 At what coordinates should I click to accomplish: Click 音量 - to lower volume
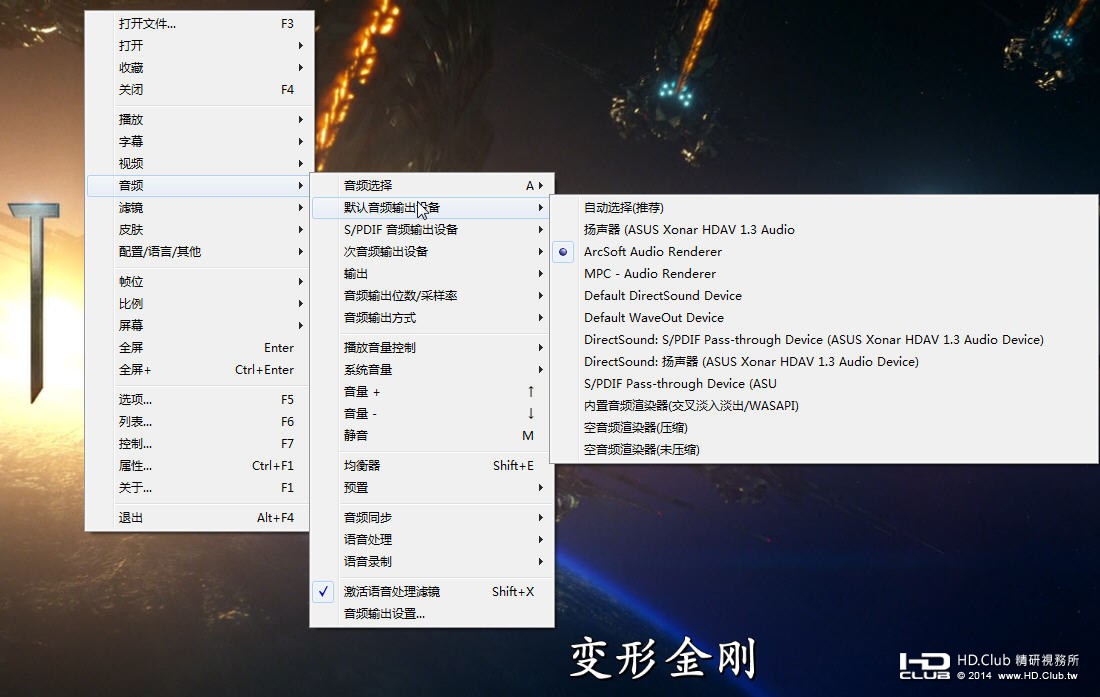coord(431,414)
